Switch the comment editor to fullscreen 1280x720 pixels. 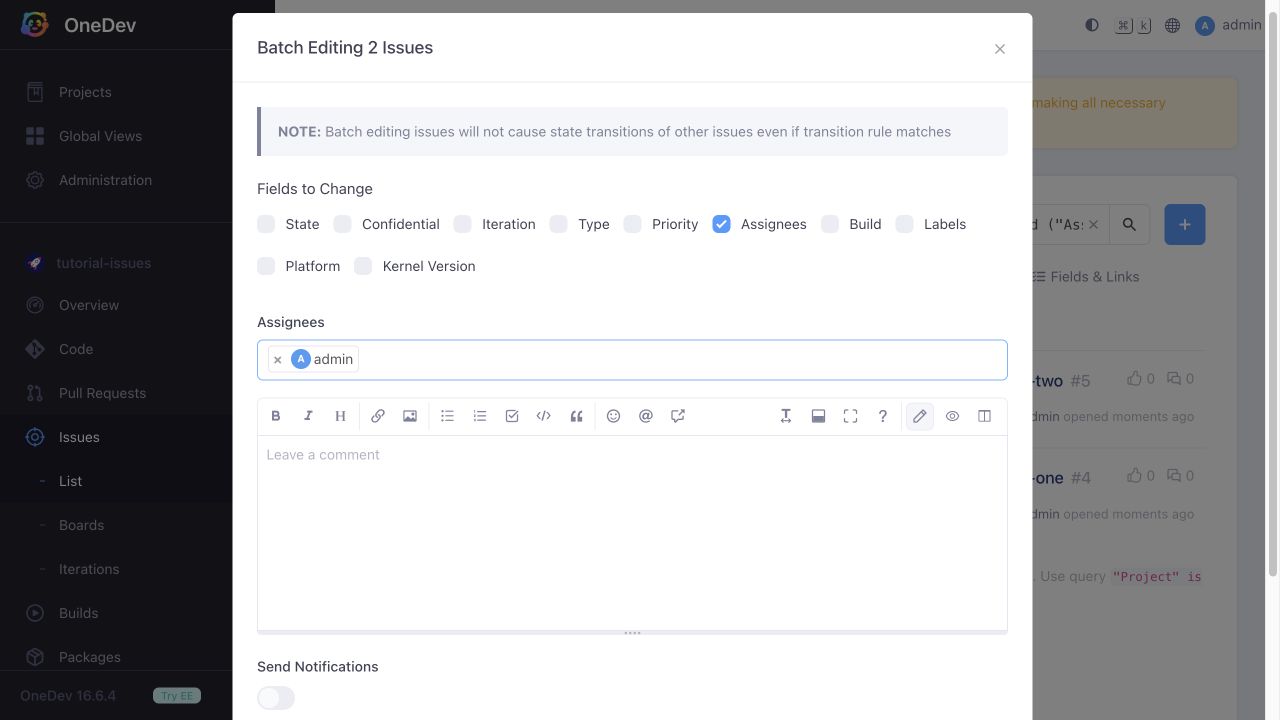(x=850, y=416)
